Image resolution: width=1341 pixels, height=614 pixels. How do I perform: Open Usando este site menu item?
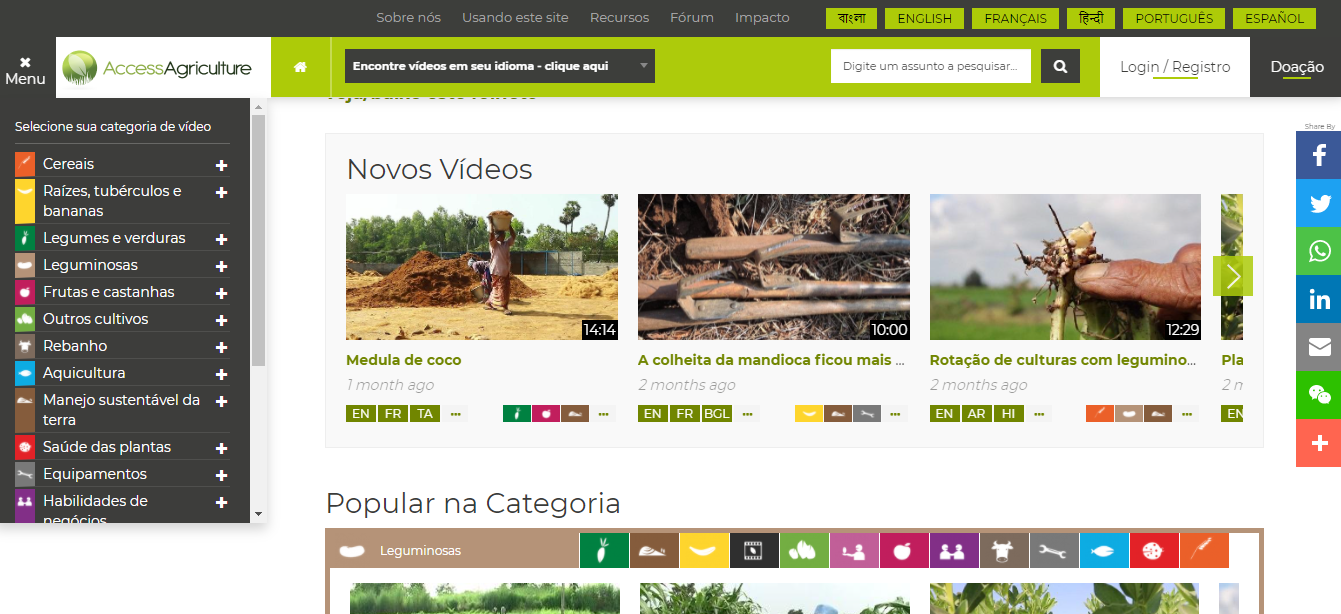point(515,18)
